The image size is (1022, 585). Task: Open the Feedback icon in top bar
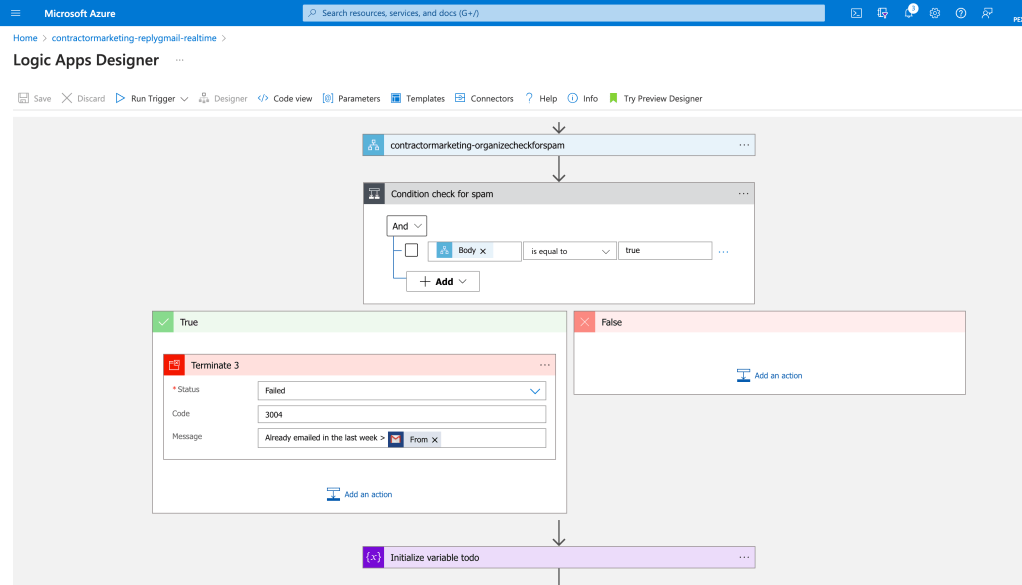[987, 13]
